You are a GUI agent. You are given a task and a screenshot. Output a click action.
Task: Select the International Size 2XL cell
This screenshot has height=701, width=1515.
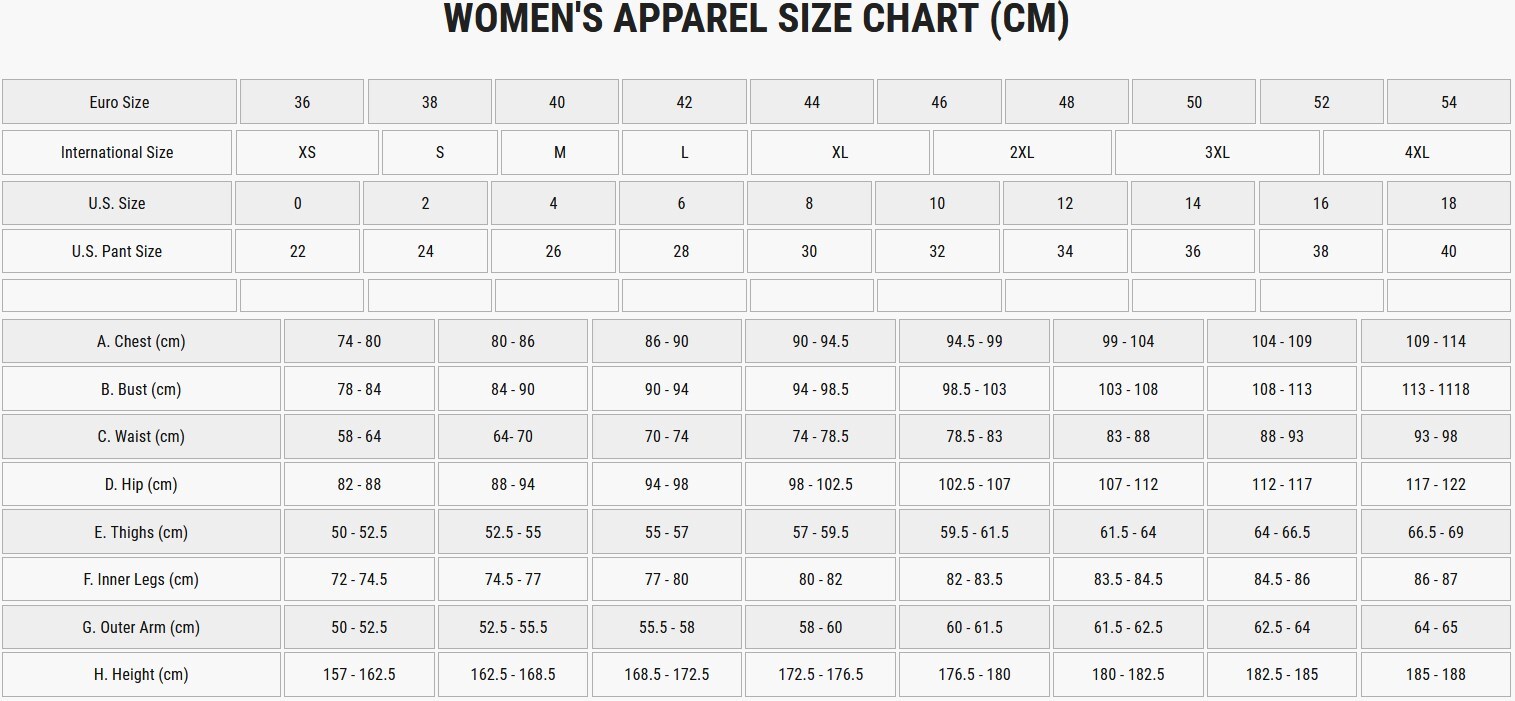pos(1022,153)
